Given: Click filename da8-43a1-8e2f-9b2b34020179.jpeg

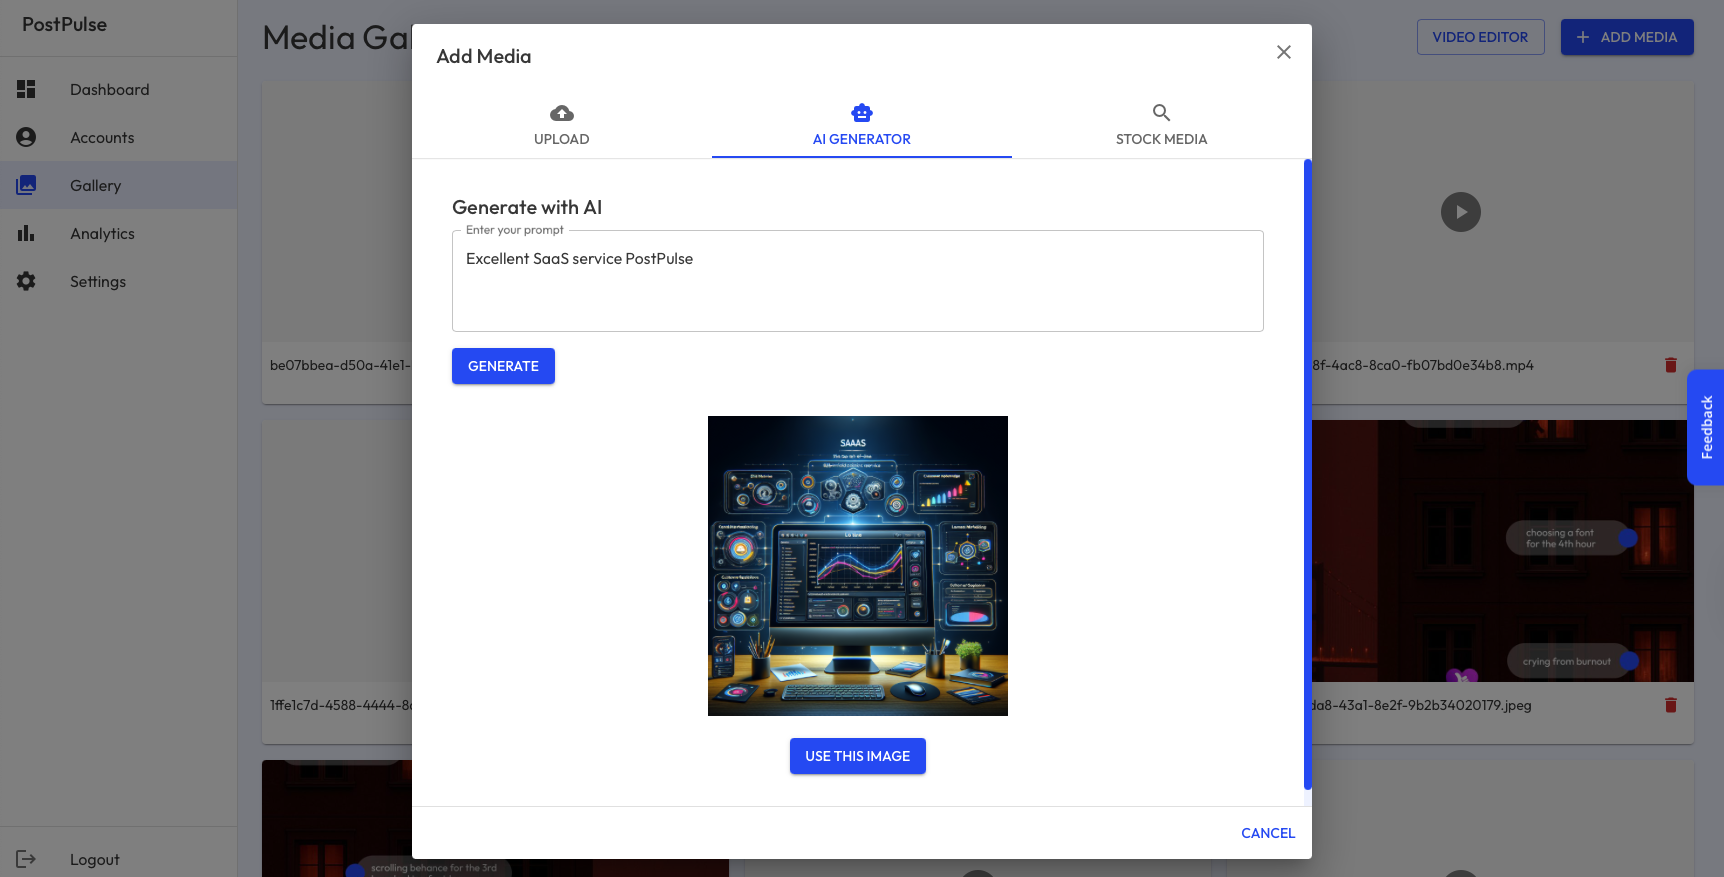Looking at the screenshot, I should (1422, 705).
